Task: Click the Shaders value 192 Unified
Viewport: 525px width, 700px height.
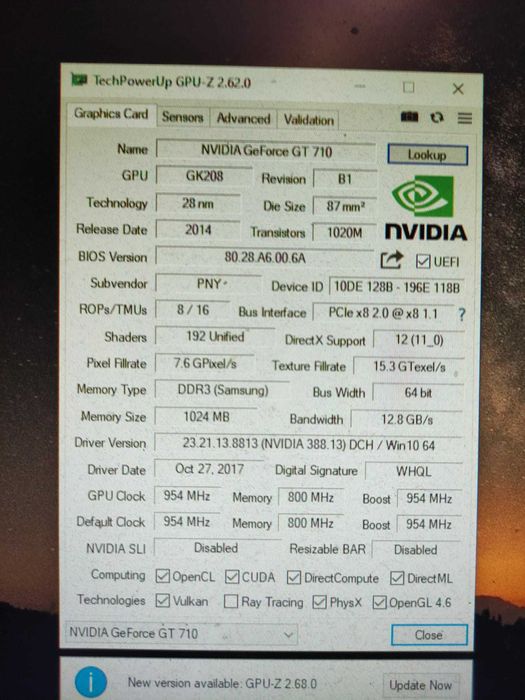Action: click(215, 337)
